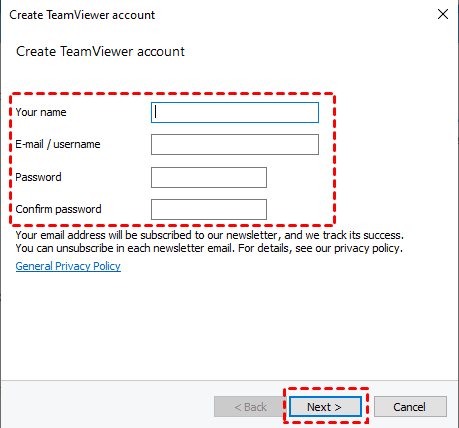Click into the Your name text field
Viewport: 459px width, 428px height.
[235, 113]
